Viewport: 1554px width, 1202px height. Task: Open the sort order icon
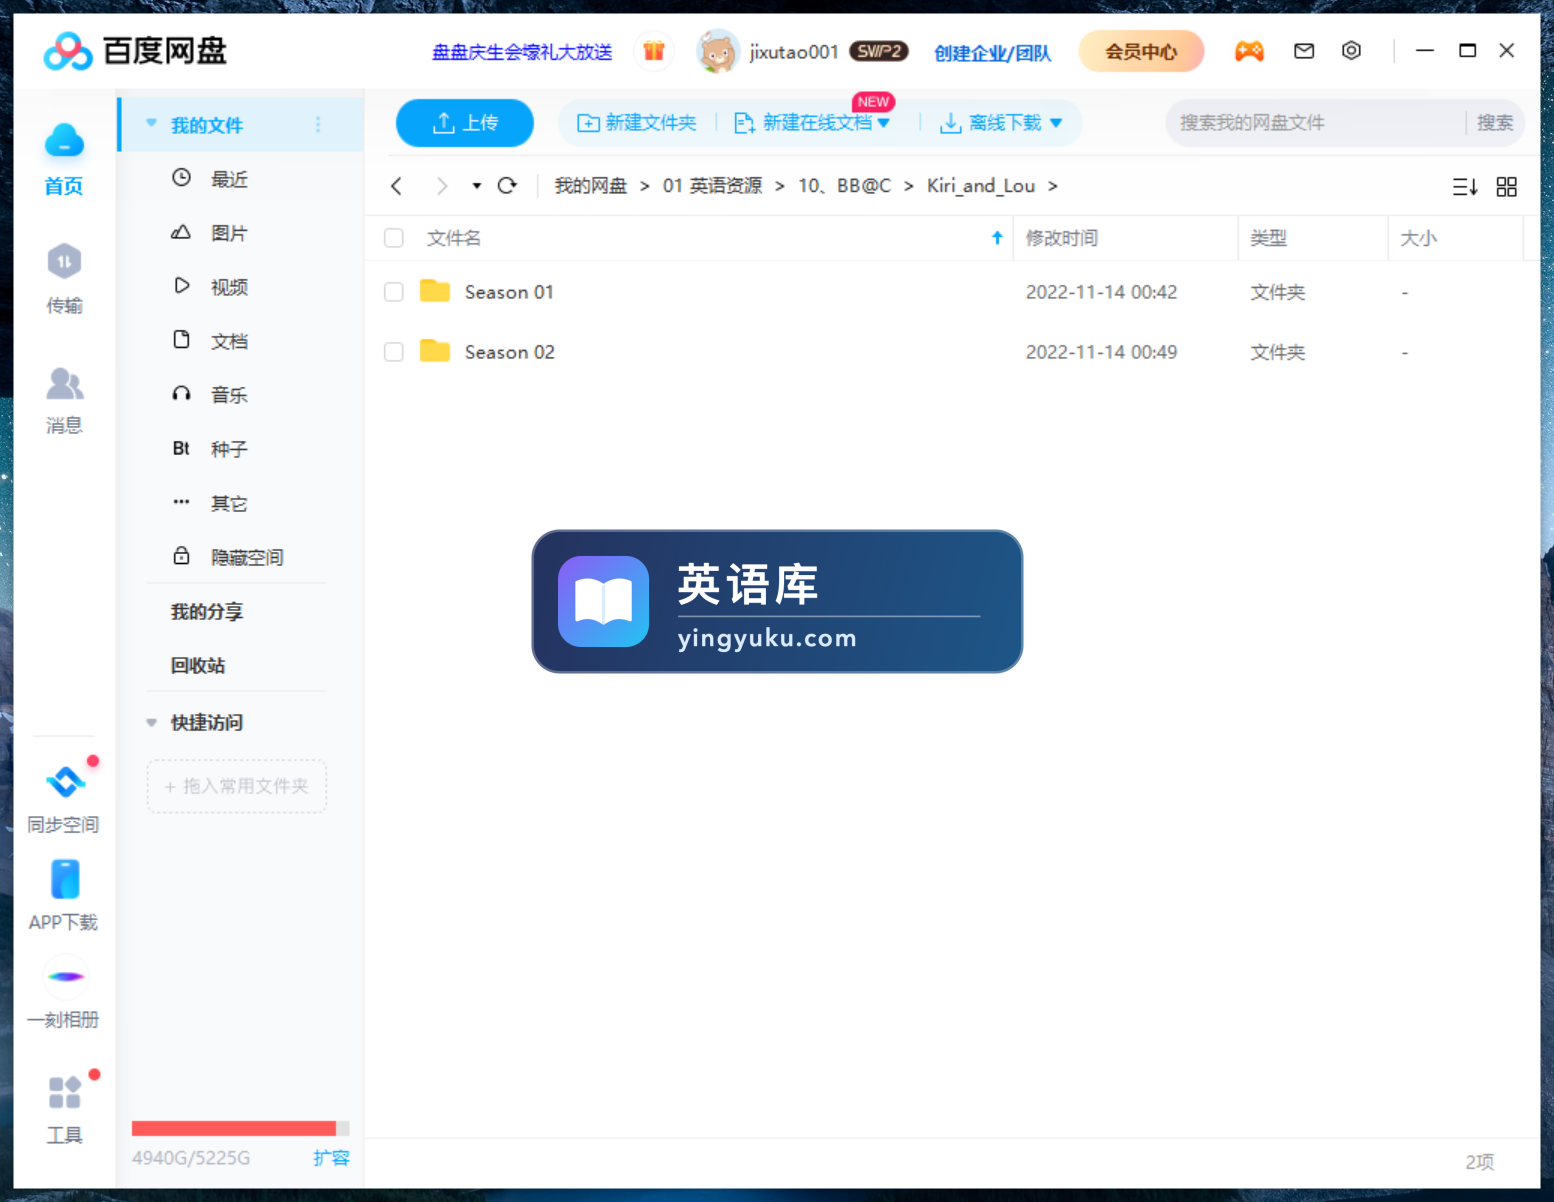[1465, 187]
